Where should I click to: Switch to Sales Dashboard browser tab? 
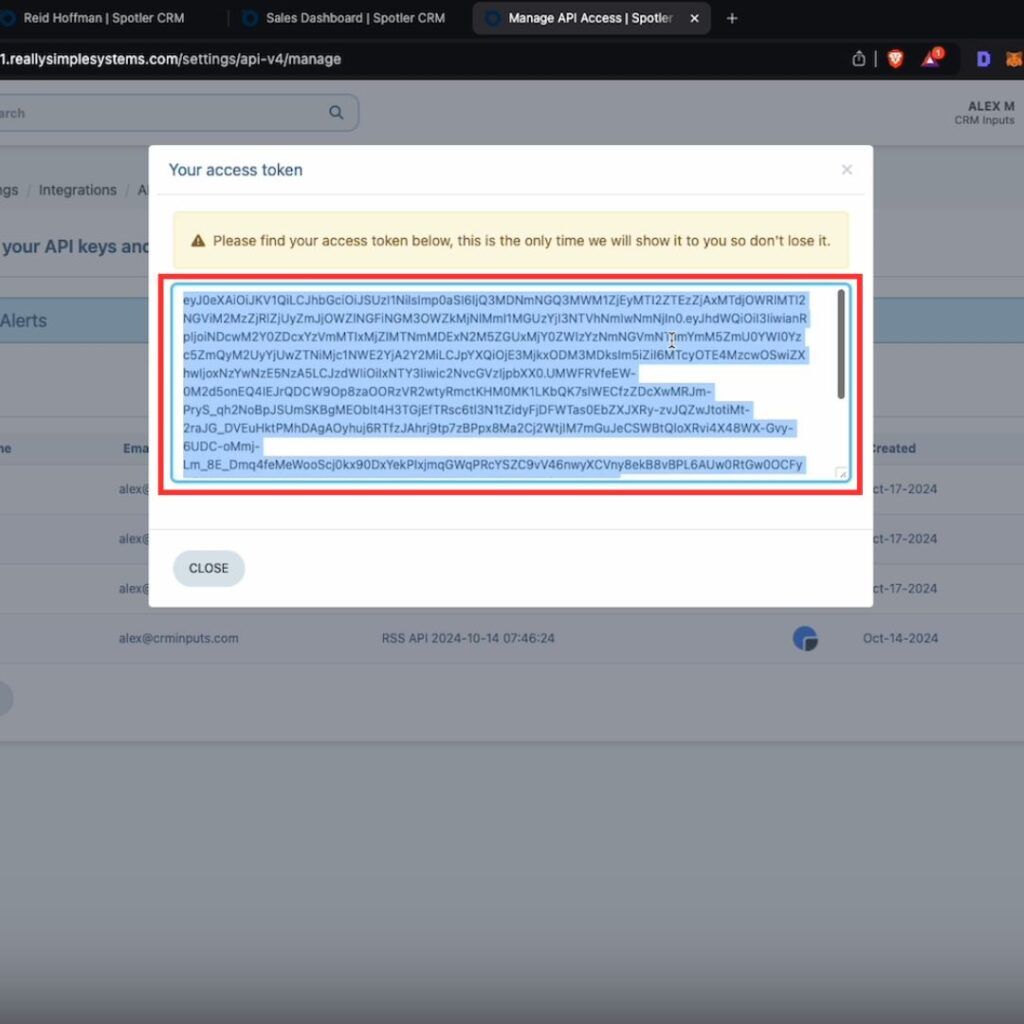pyautogui.click(x=346, y=18)
